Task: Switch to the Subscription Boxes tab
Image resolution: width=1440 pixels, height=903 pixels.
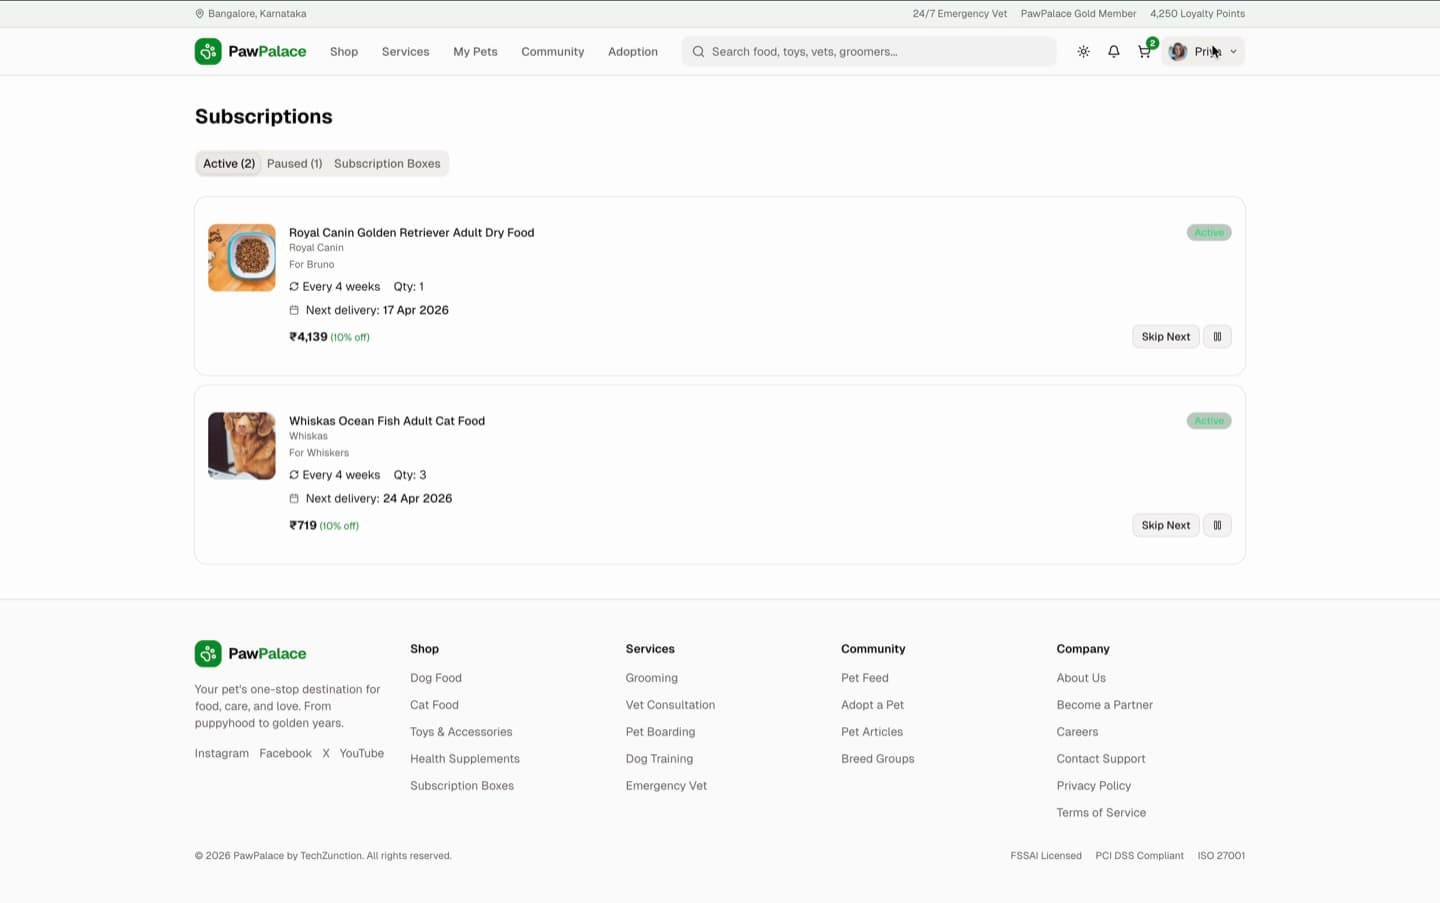Action: click(x=387, y=164)
